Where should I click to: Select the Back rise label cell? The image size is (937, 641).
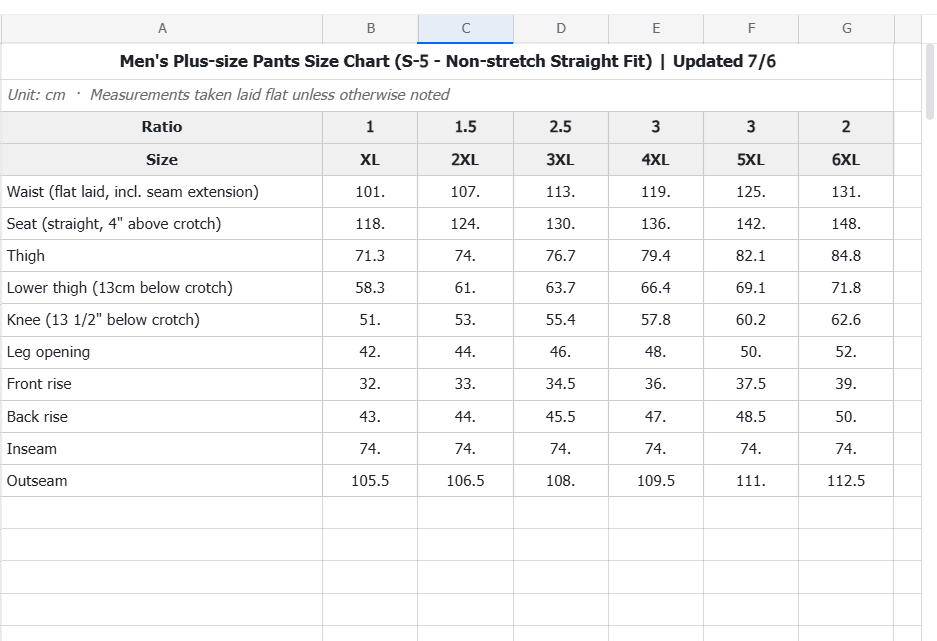click(162, 417)
